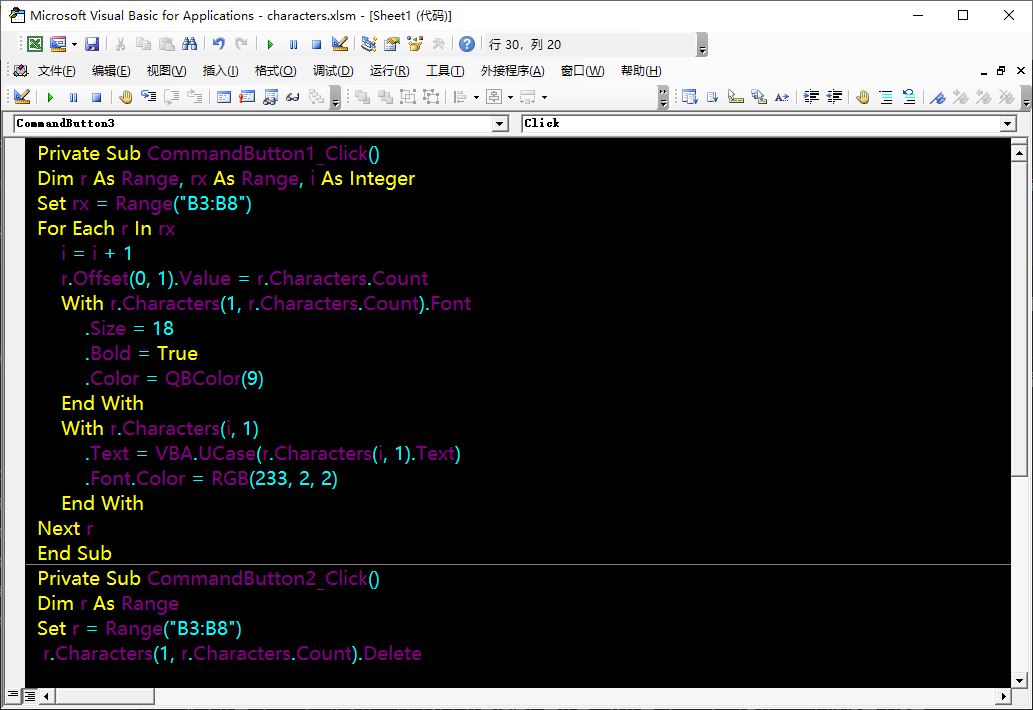The height and width of the screenshot is (710, 1033).
Task: Click List Properties/Methods icon
Action: pos(690,97)
